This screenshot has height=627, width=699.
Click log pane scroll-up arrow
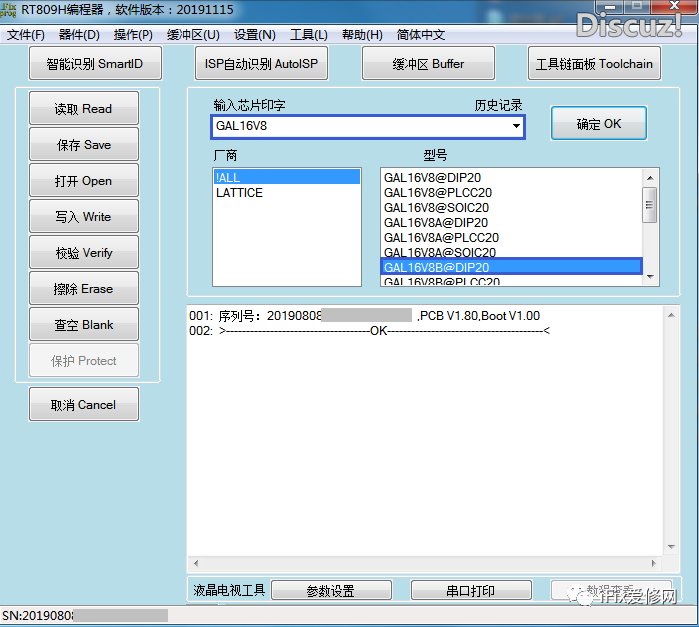(671, 315)
